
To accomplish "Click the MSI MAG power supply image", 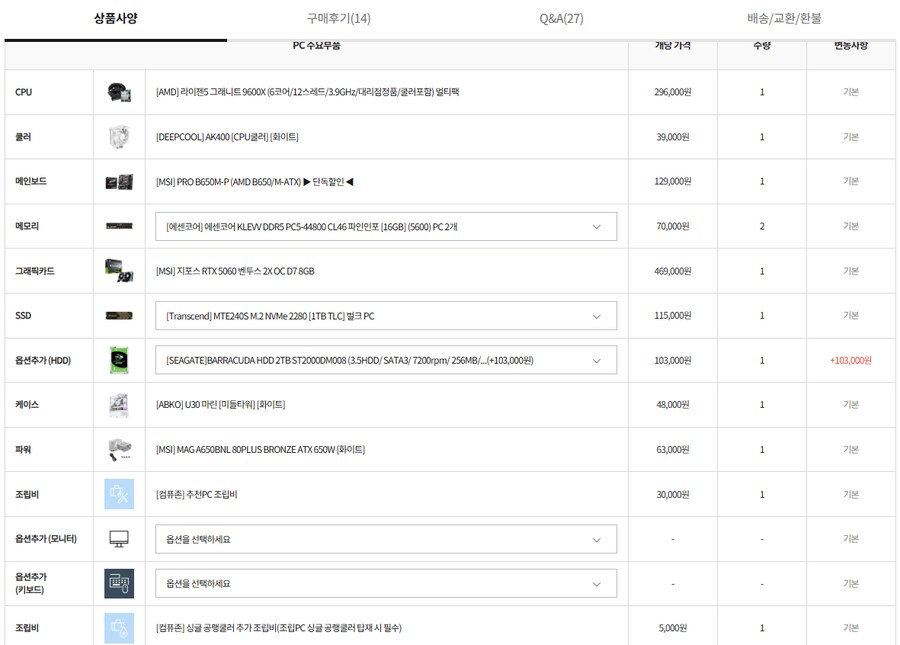I will tap(119, 449).
